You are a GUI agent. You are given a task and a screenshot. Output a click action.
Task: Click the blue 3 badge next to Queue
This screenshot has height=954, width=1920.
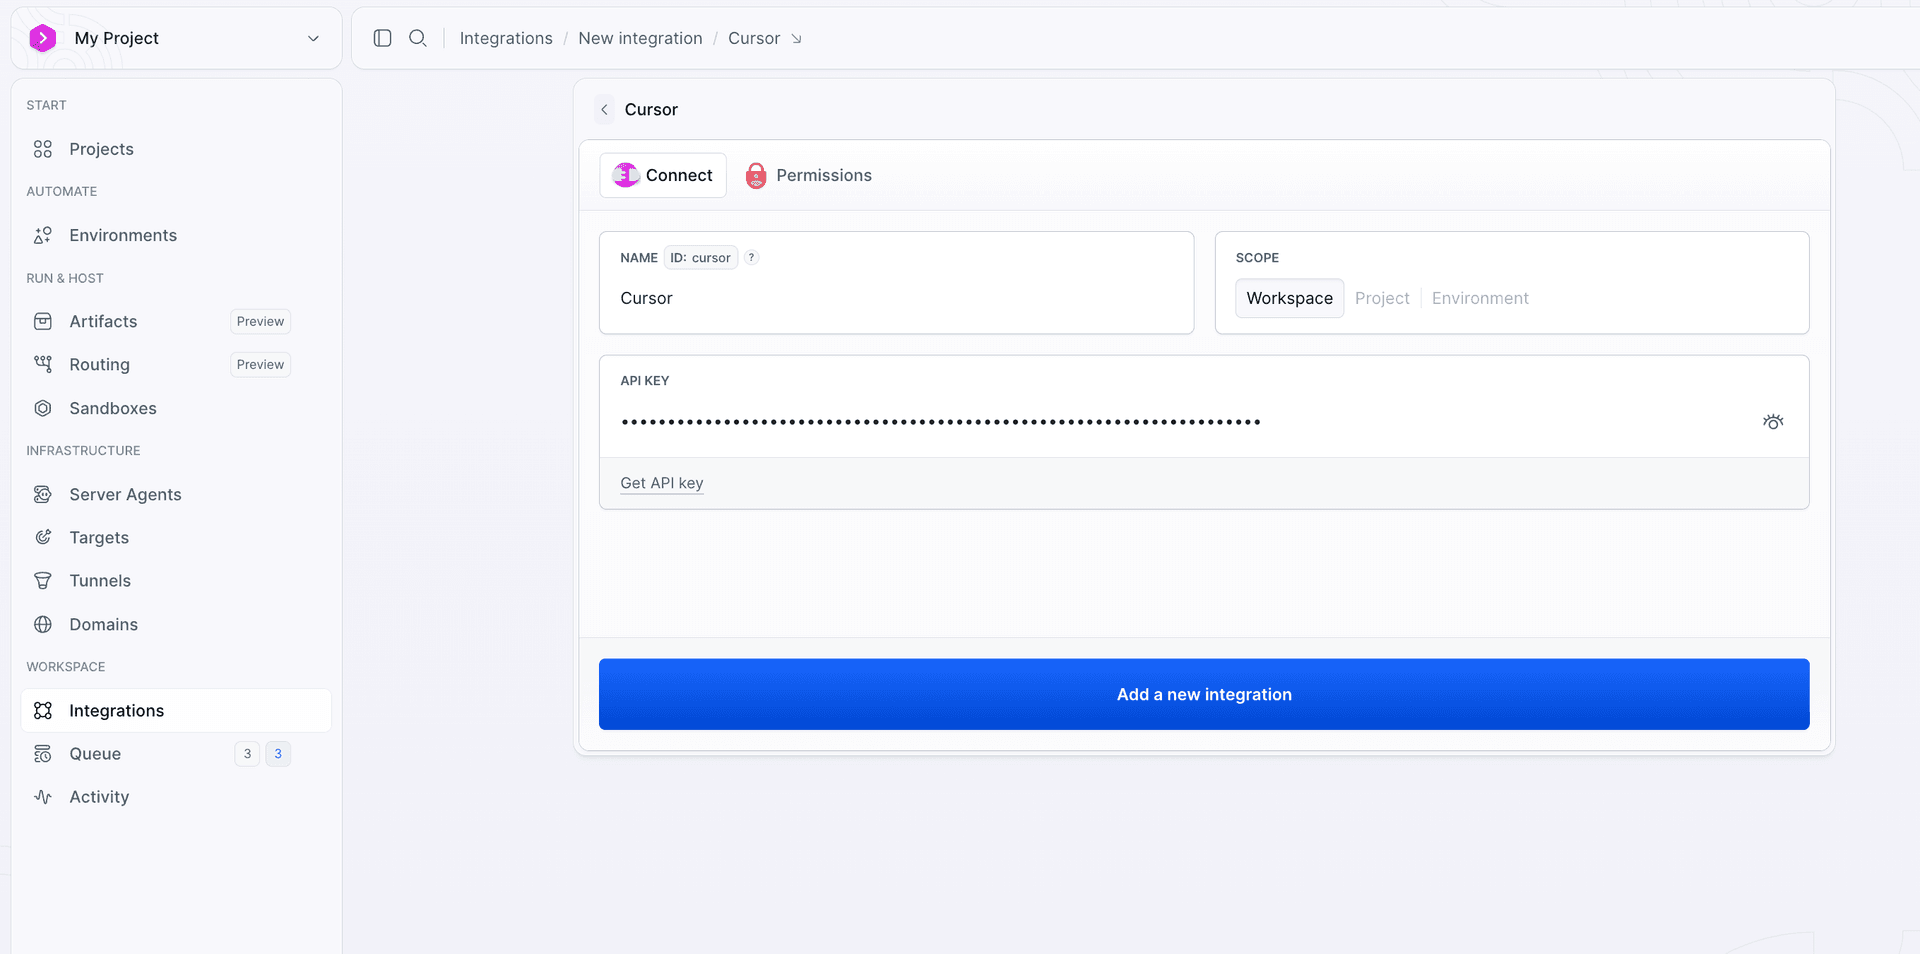[278, 754]
